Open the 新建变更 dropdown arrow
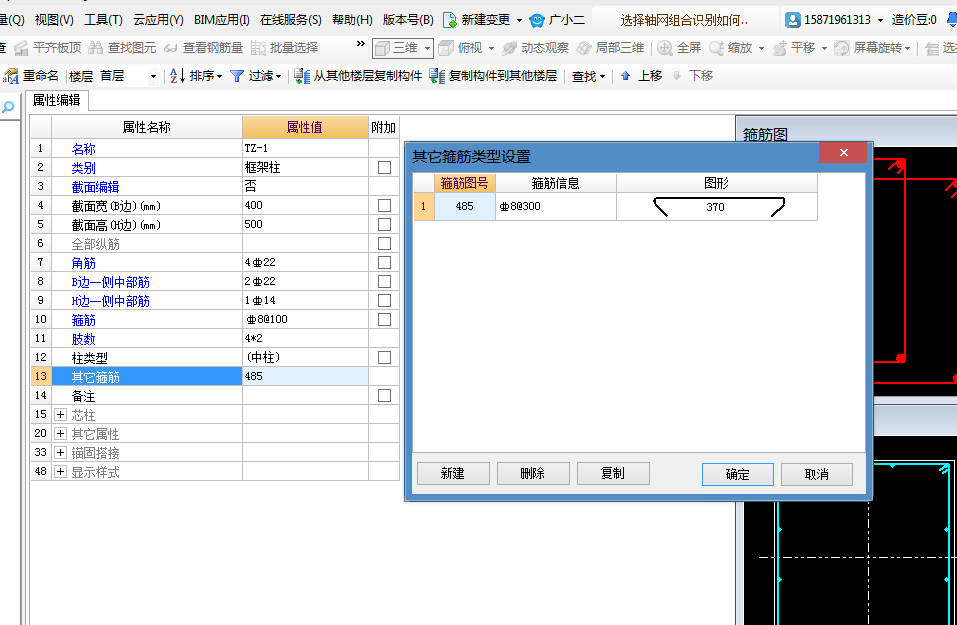 pyautogui.click(x=519, y=20)
